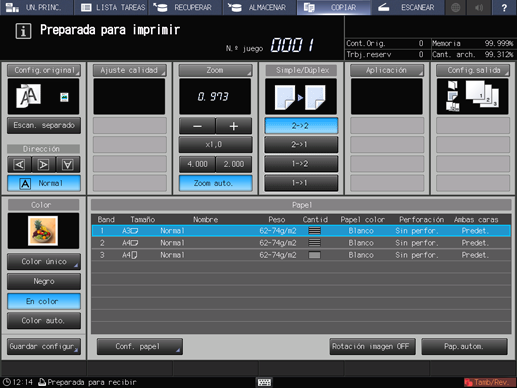Expand the Aplicación menu
Viewport: 517px width, 388px height.
coord(387,70)
